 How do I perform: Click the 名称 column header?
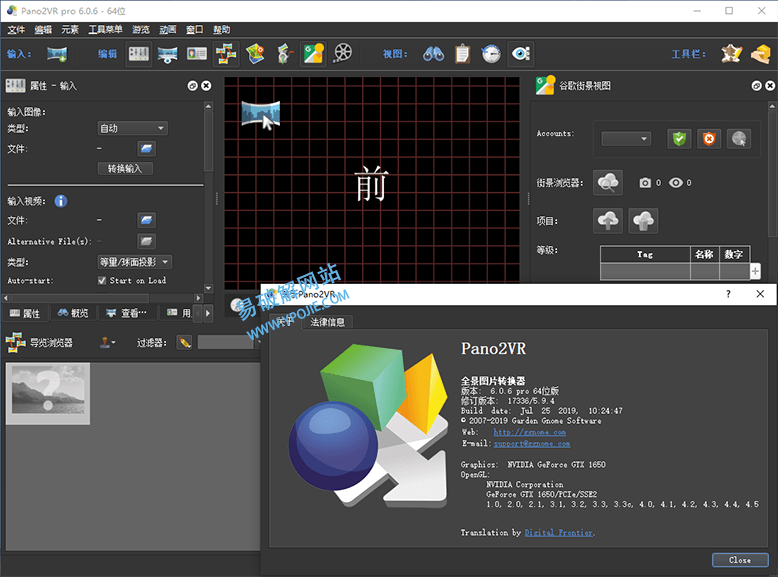click(x=705, y=255)
